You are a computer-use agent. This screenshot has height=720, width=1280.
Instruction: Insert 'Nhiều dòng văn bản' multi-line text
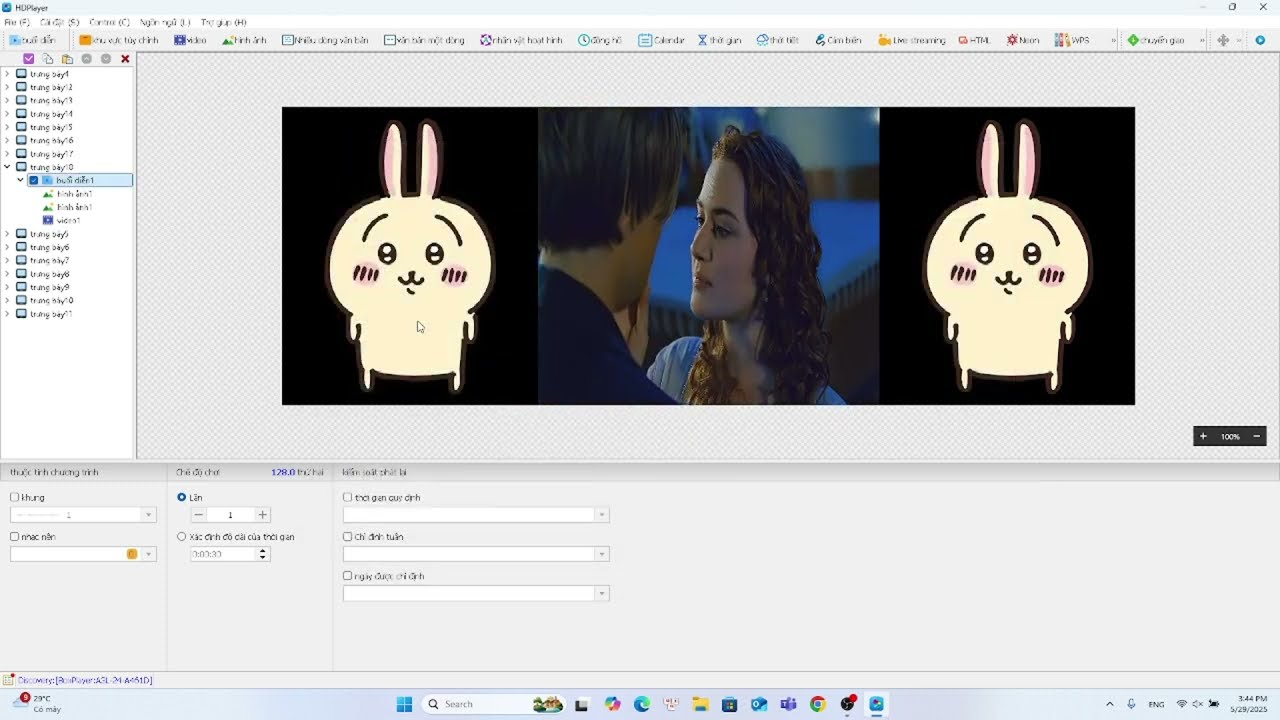[x=325, y=40]
